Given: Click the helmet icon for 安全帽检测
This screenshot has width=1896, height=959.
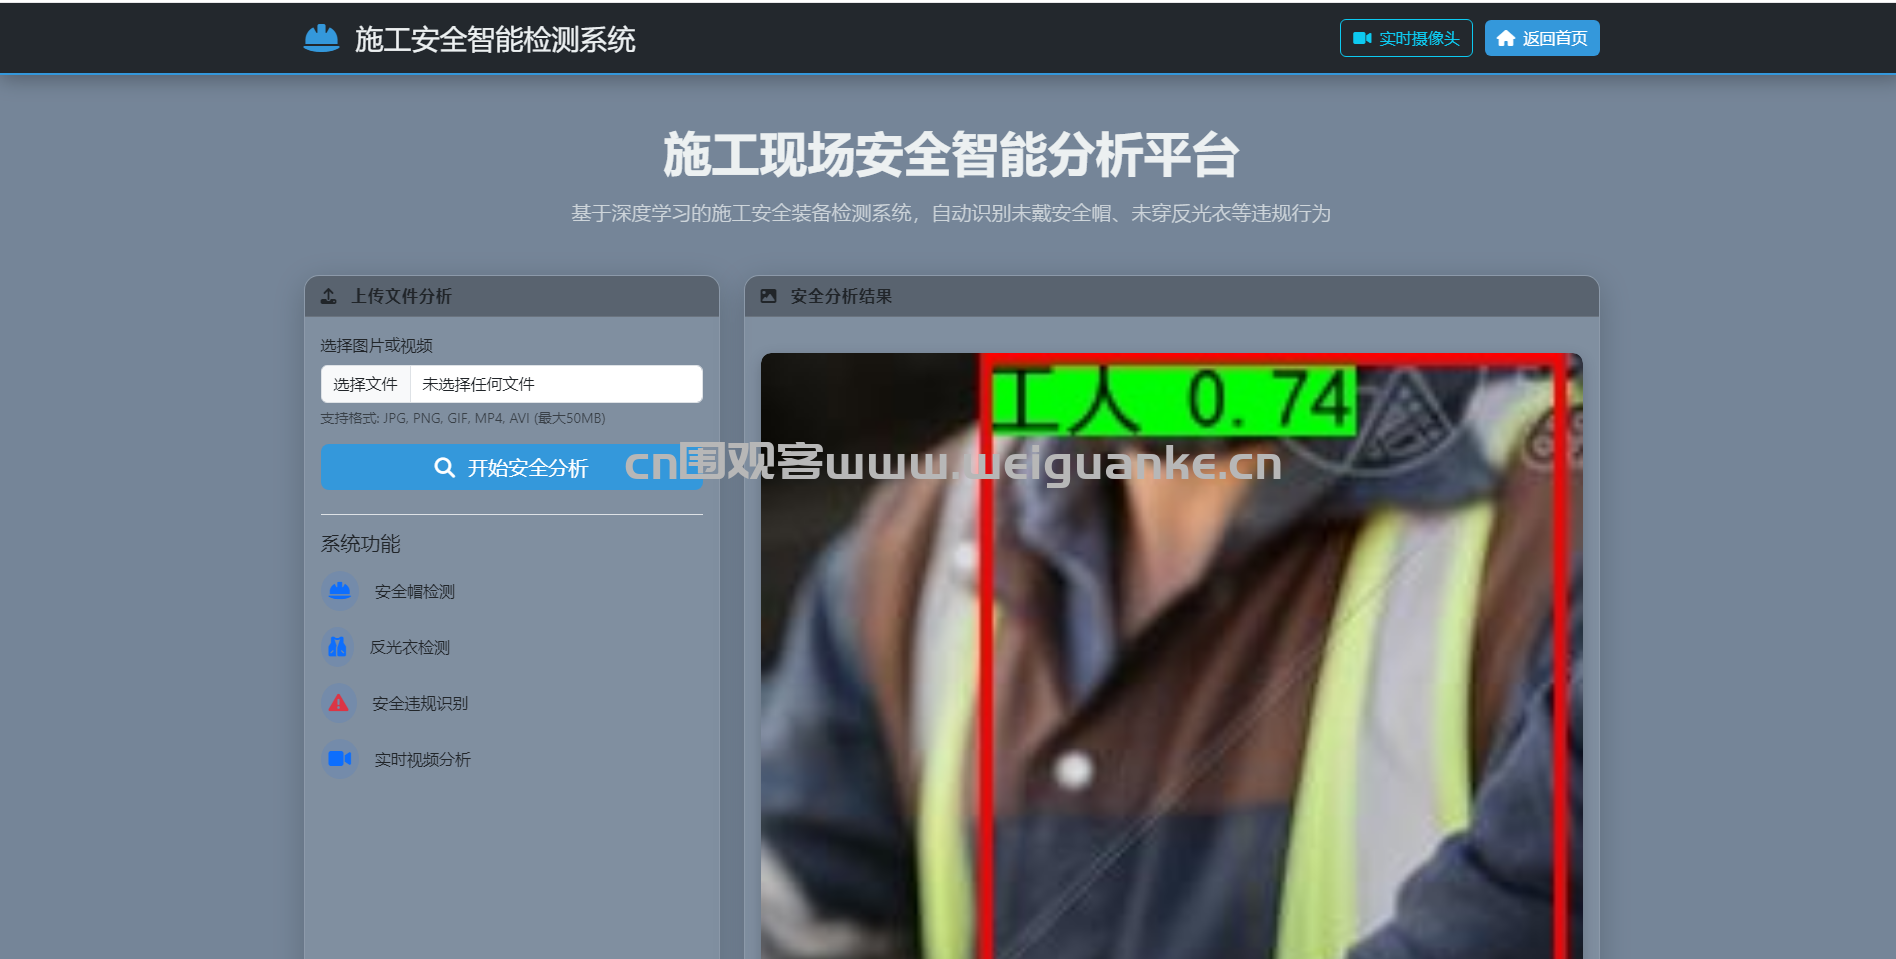Looking at the screenshot, I should [340, 591].
